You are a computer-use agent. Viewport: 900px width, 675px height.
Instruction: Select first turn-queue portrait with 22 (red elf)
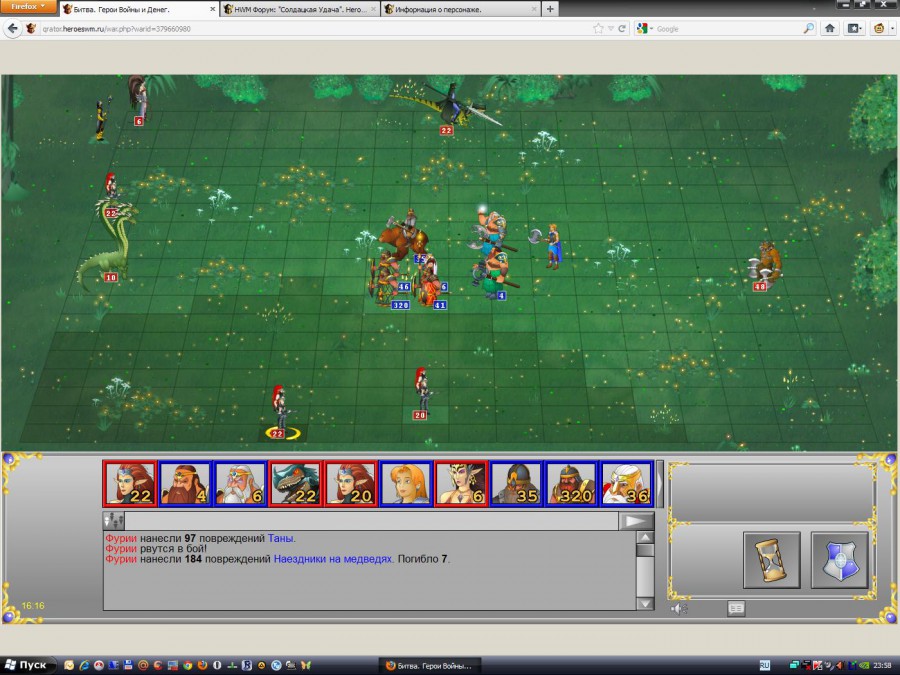tap(130, 483)
